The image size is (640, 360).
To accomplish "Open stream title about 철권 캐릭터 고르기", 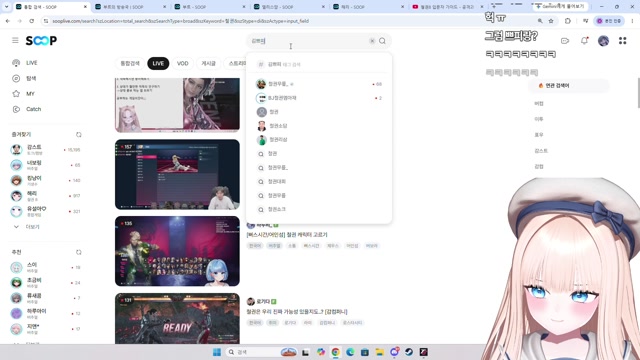I will coord(287,235).
